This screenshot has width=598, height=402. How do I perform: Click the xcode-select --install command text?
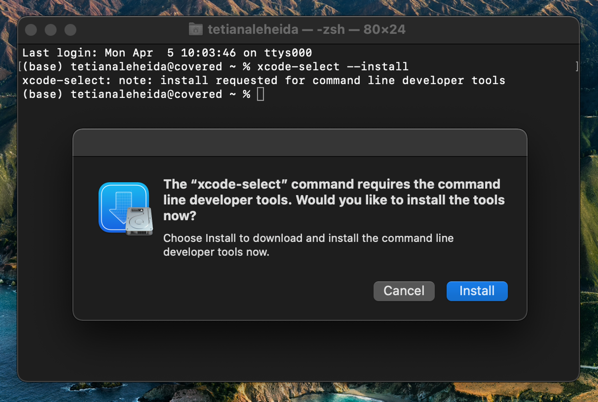(x=333, y=67)
